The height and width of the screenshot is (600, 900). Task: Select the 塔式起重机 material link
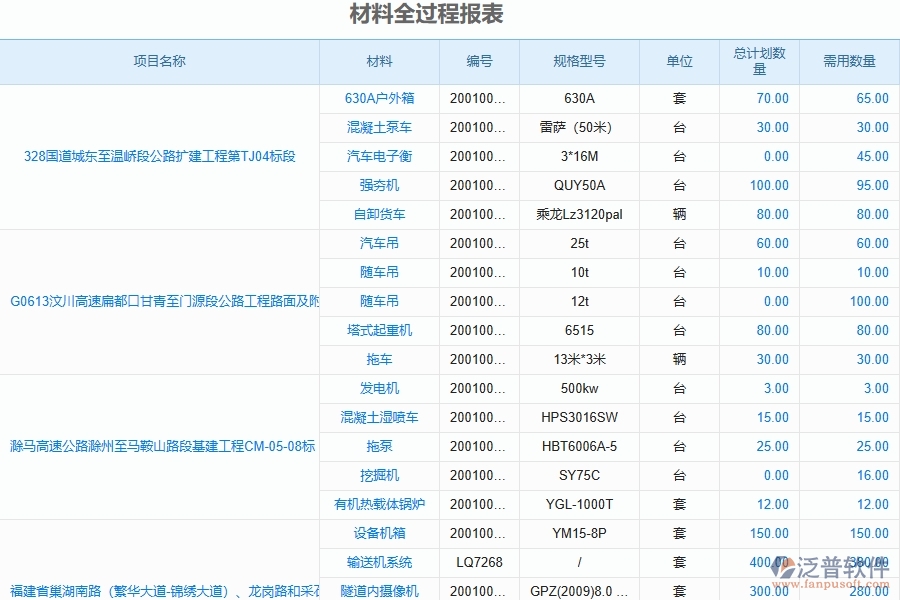[x=378, y=330]
